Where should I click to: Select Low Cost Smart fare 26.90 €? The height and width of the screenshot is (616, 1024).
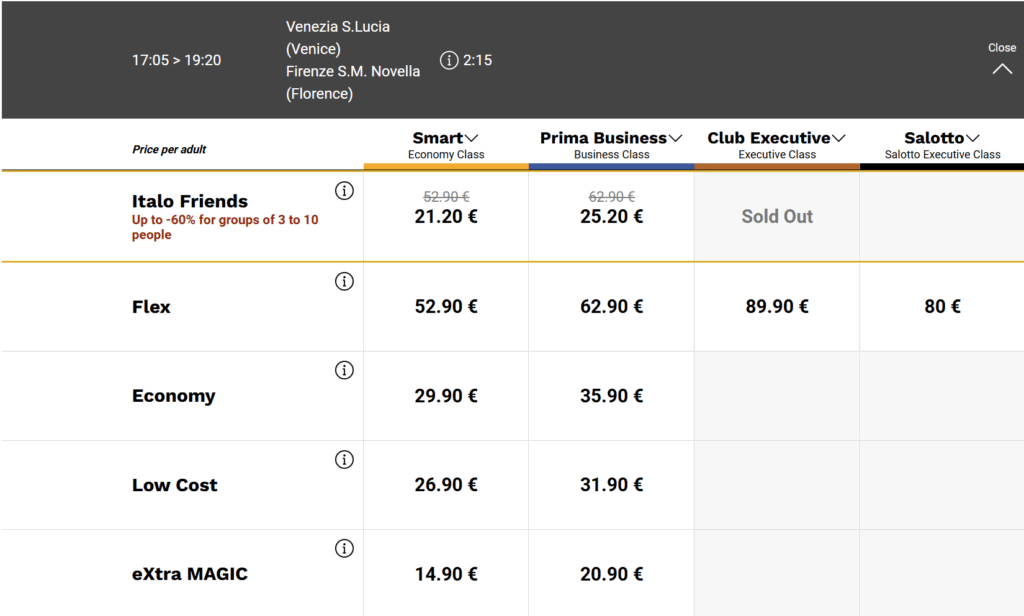pyautogui.click(x=446, y=485)
